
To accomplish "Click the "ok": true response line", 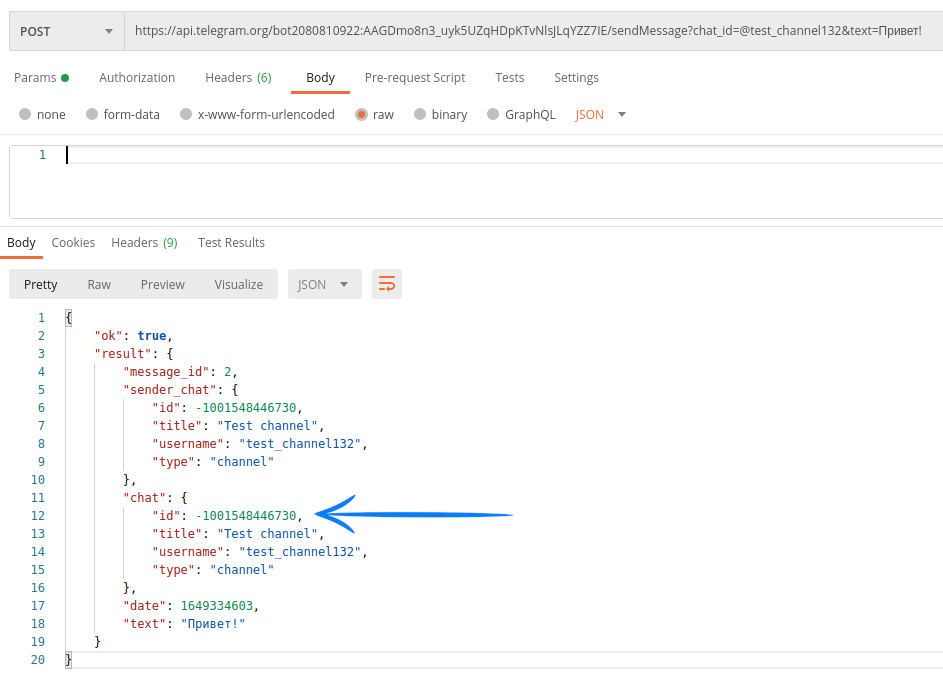I will click(134, 335).
